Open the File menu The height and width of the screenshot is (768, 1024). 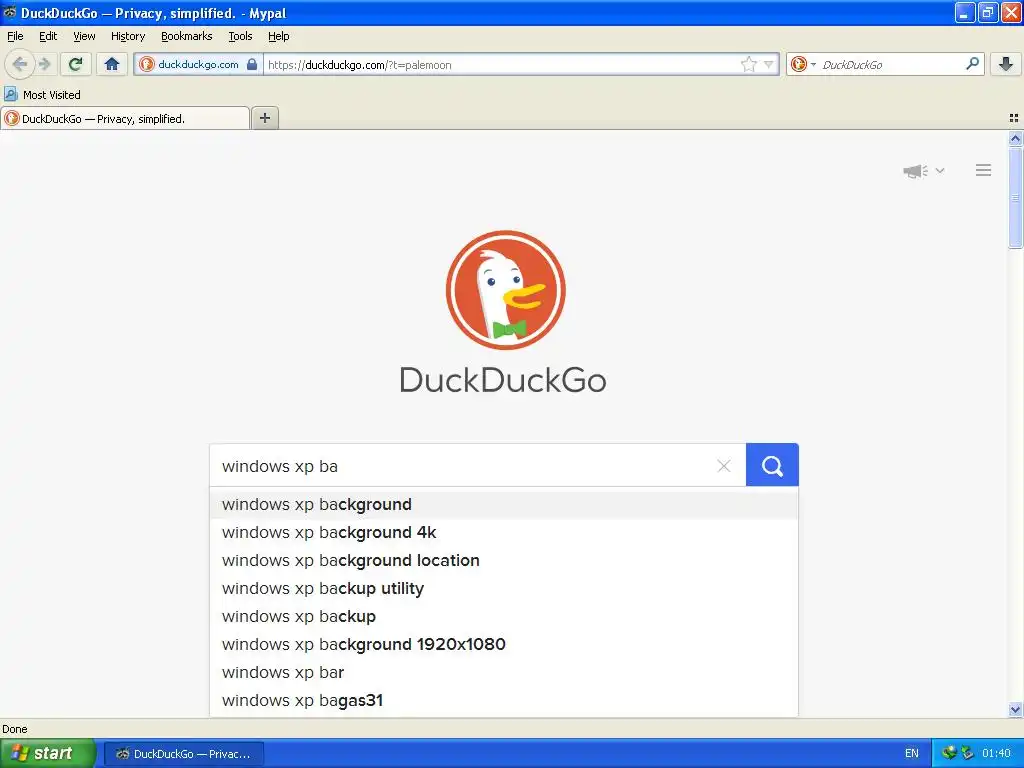click(x=15, y=36)
